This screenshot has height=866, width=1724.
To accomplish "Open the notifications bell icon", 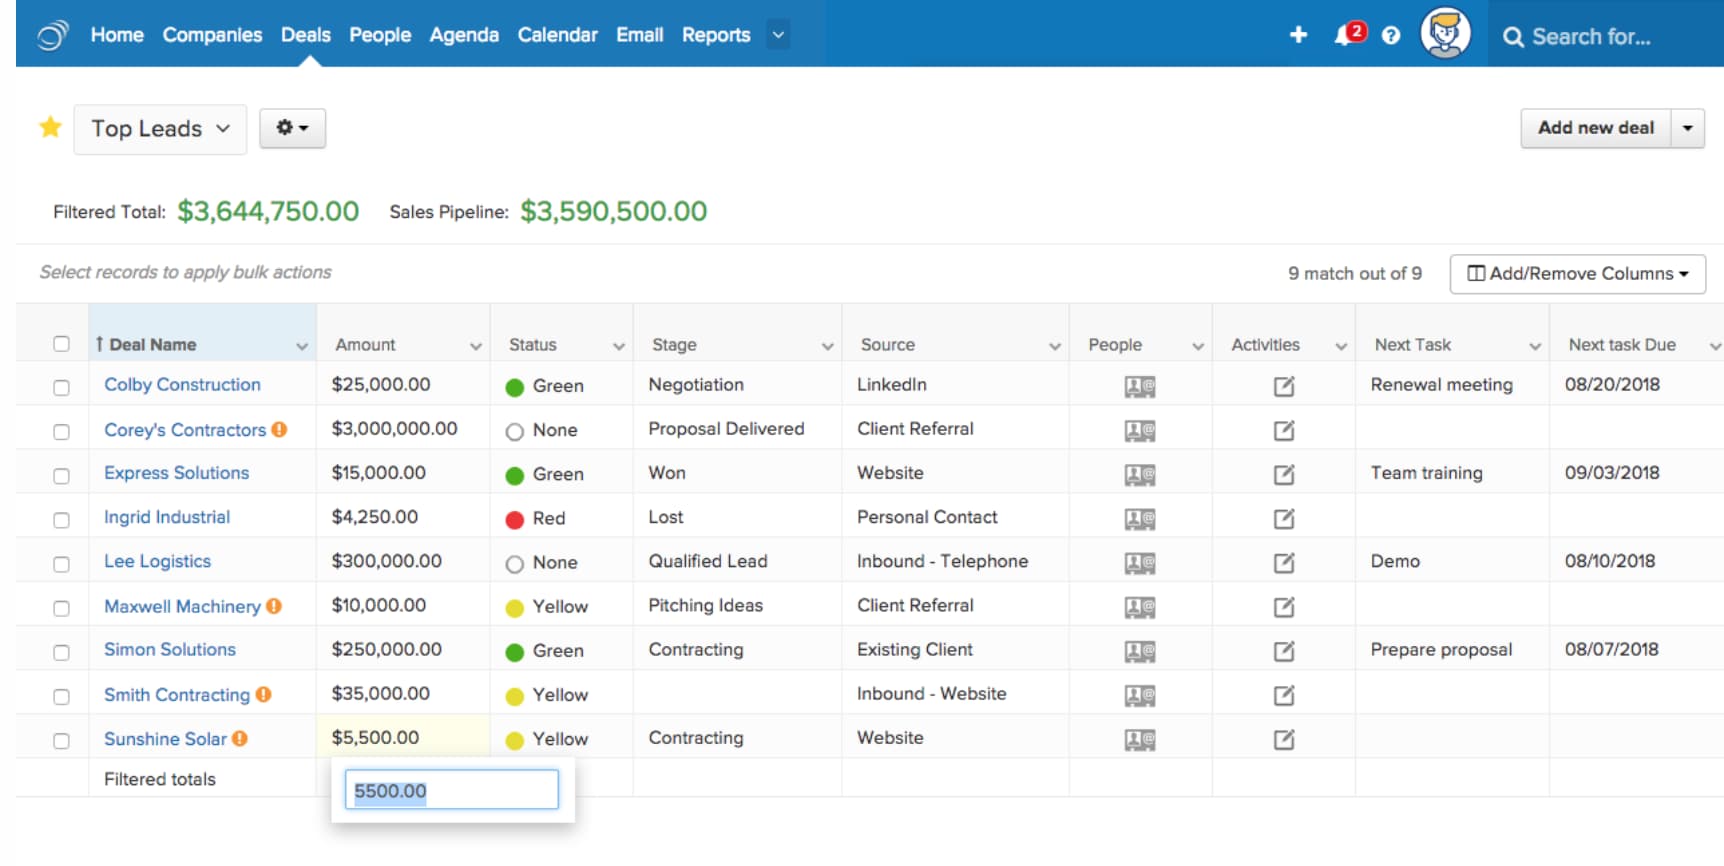I will (1345, 36).
